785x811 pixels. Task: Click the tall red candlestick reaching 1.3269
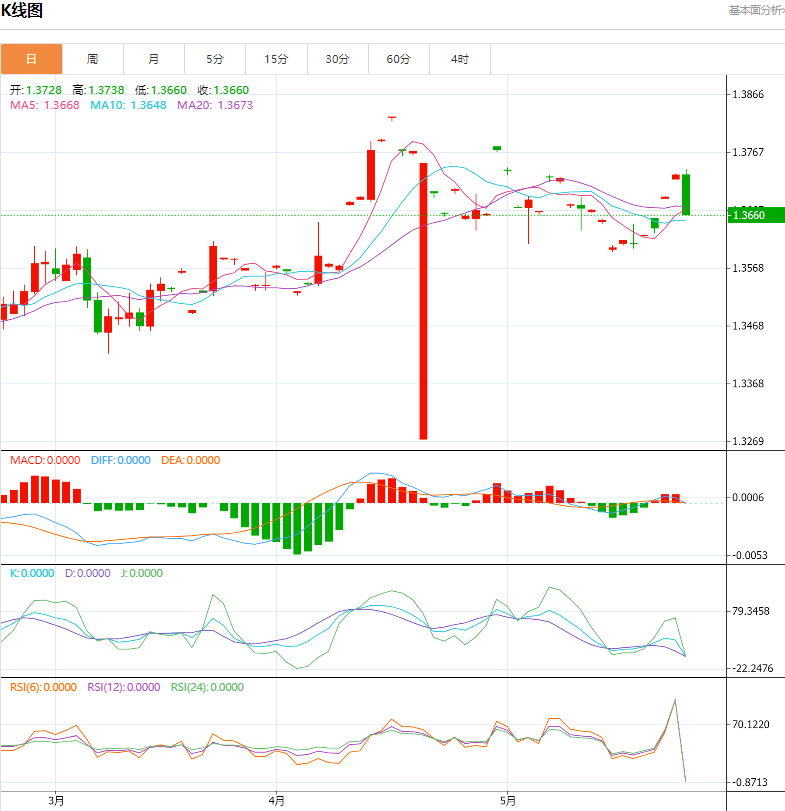coord(423,301)
